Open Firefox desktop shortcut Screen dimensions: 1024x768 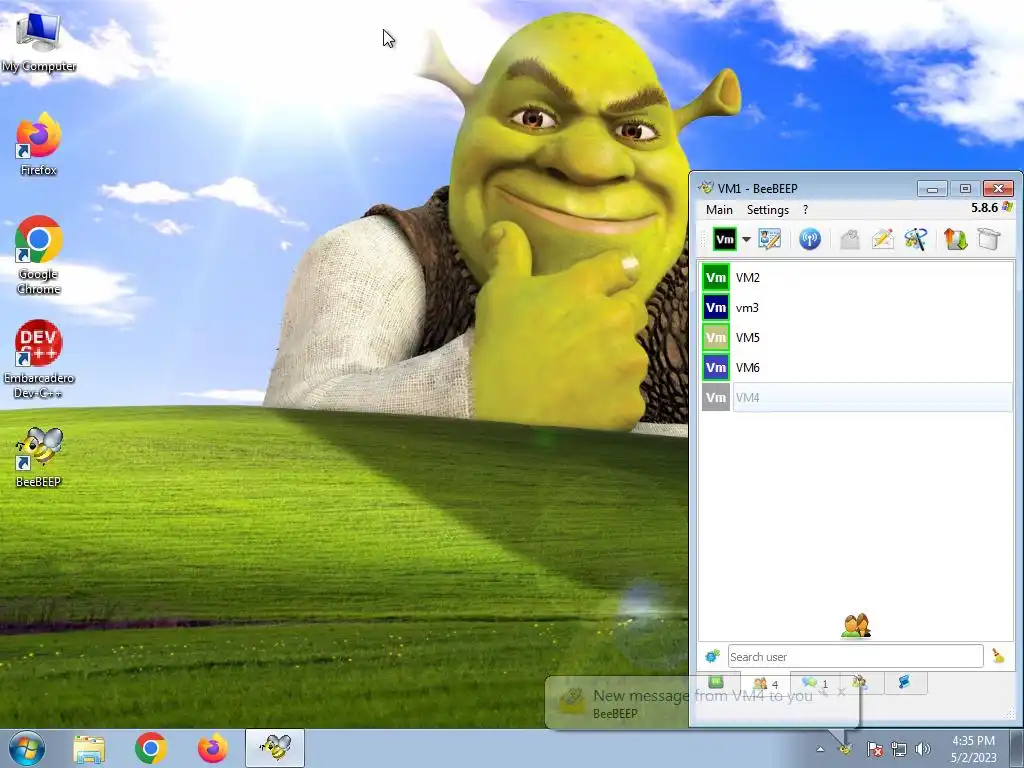click(x=39, y=144)
